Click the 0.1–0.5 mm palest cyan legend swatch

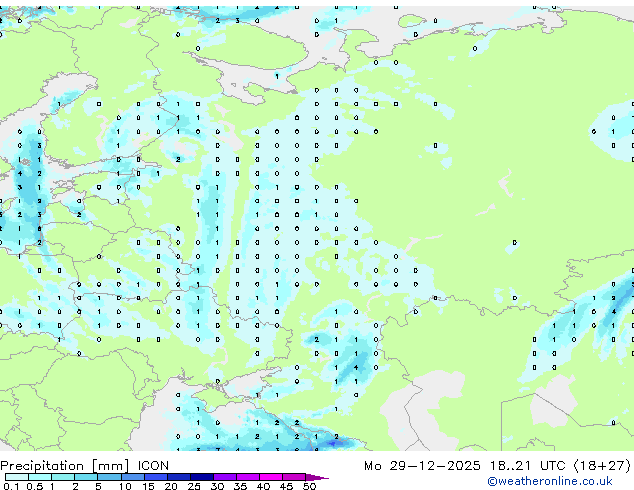coord(17,477)
